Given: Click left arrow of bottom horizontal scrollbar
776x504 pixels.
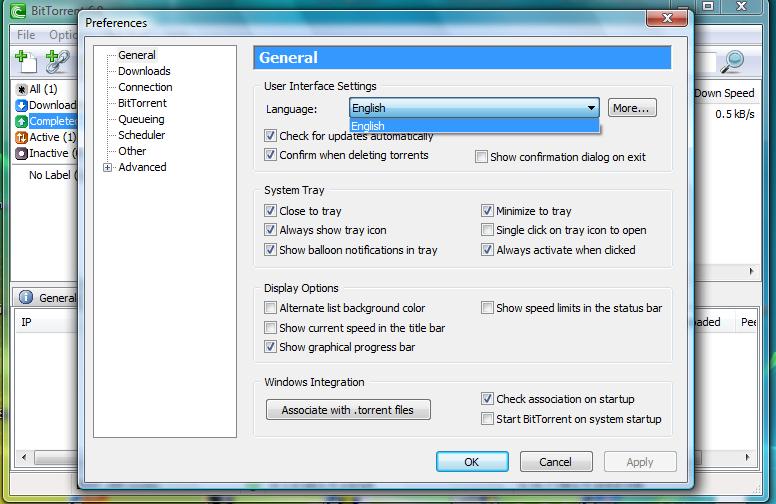Looking at the screenshot, I should pos(24,457).
